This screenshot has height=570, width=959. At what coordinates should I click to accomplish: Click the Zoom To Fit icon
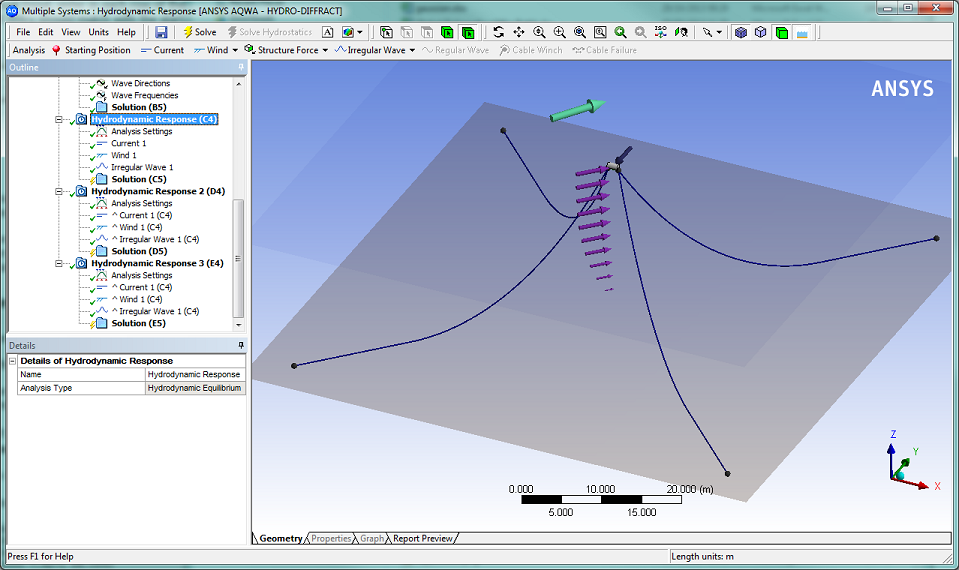(579, 32)
